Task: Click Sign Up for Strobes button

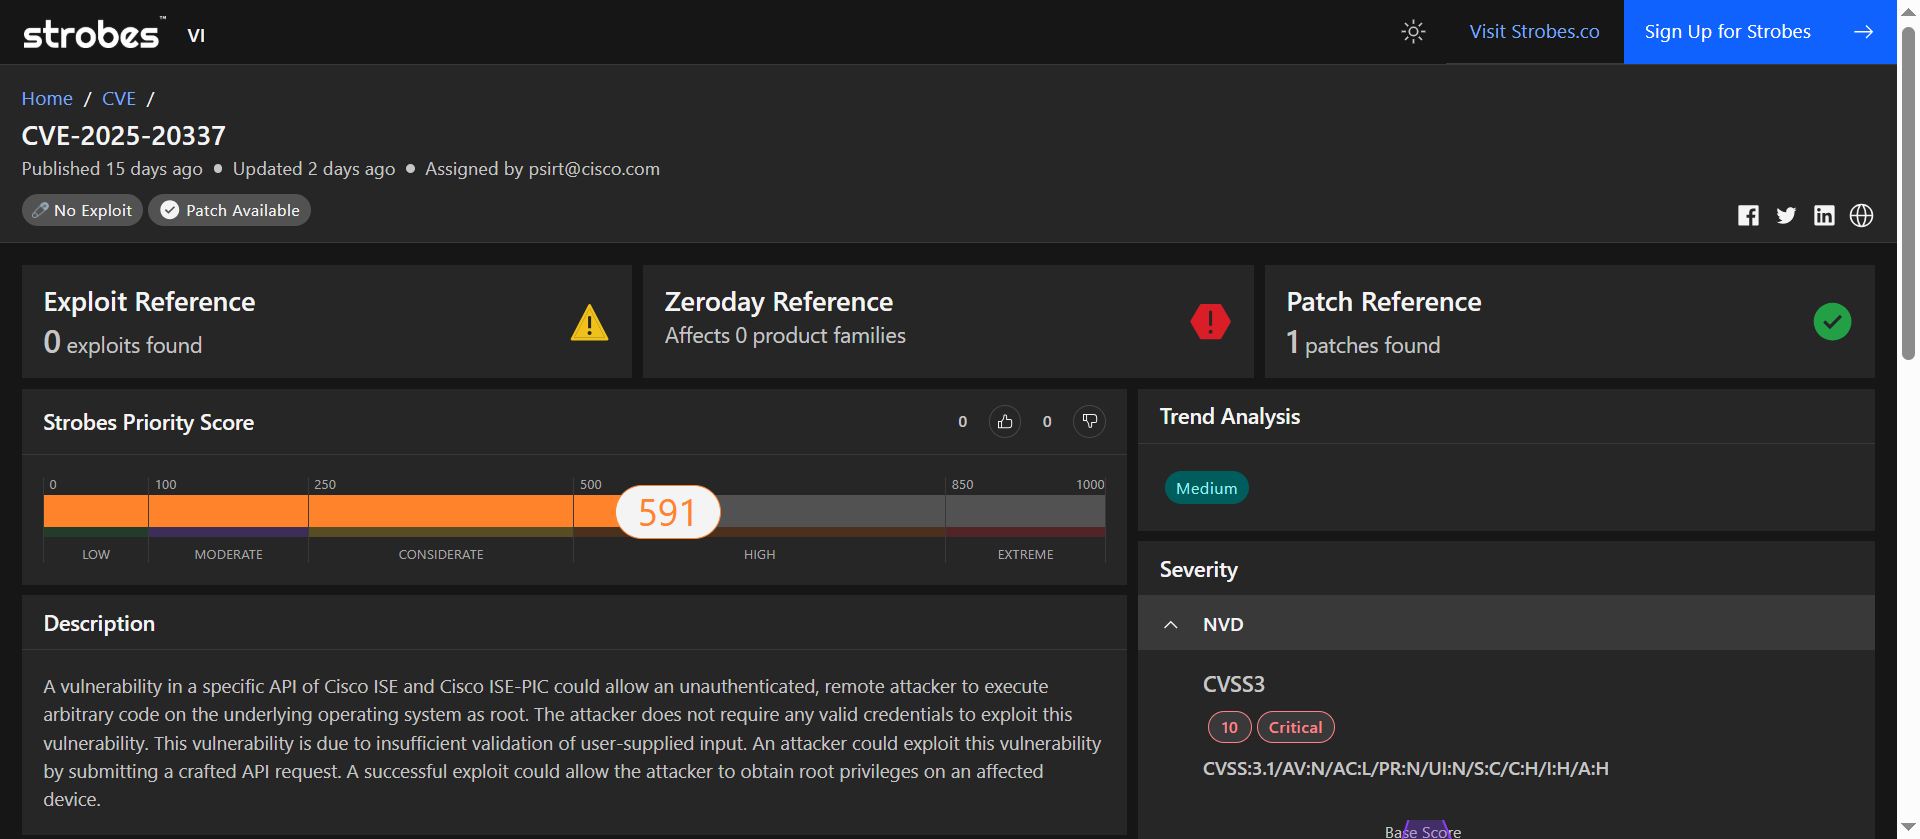Action: point(1760,32)
